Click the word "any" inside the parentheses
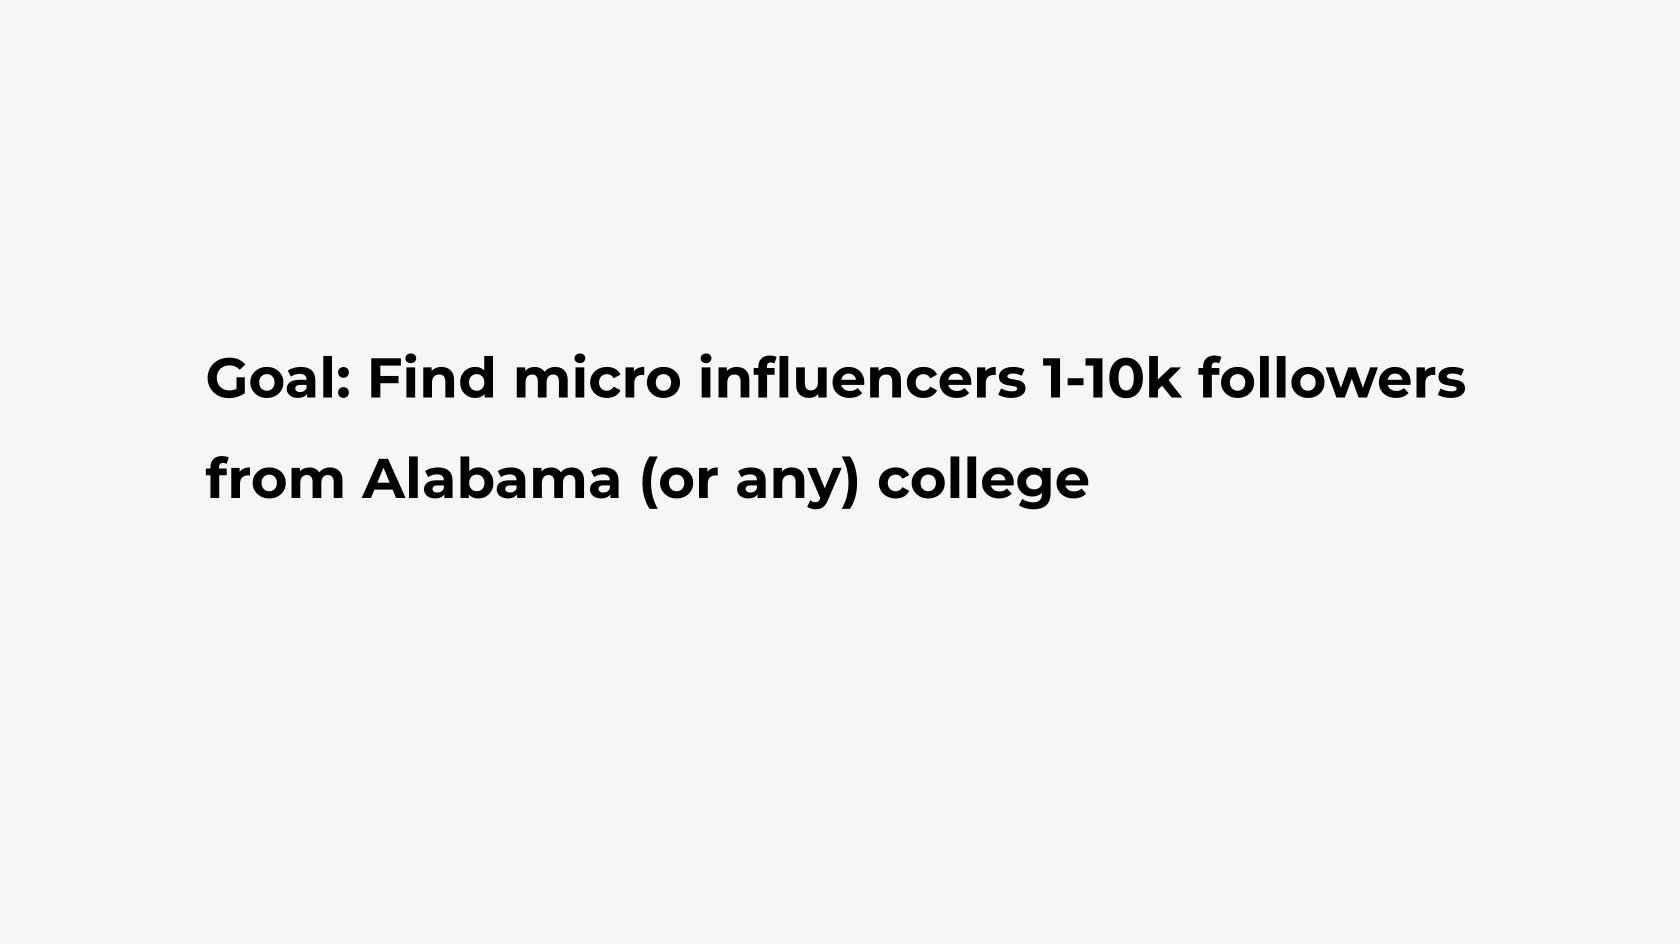 [789, 486]
